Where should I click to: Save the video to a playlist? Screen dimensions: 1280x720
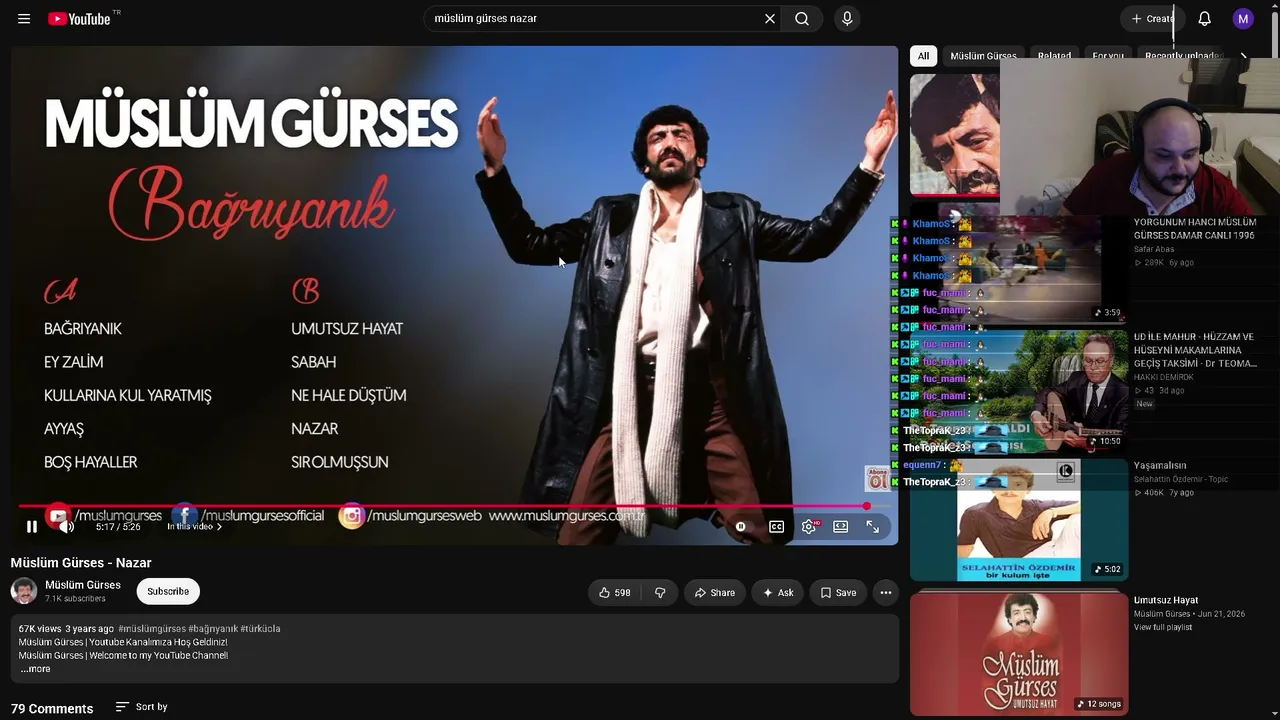click(x=838, y=593)
